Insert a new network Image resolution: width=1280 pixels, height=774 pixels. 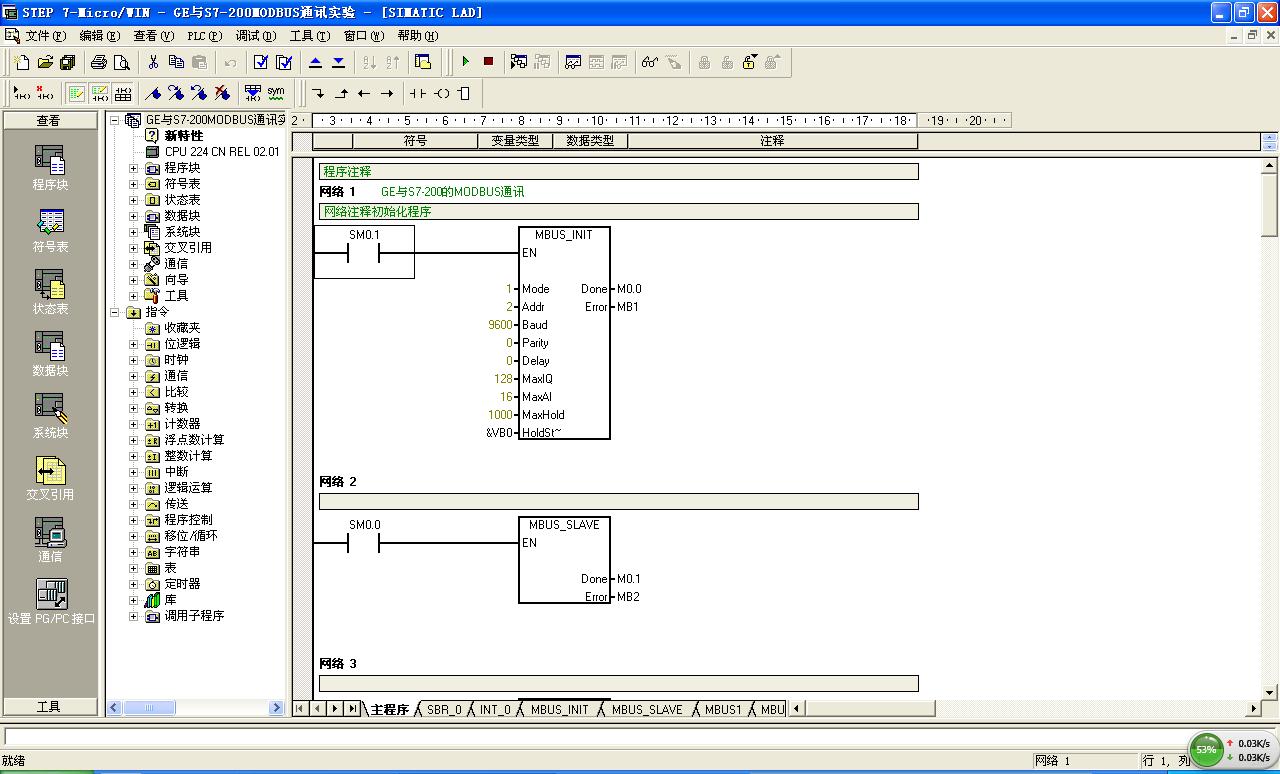coord(20,93)
